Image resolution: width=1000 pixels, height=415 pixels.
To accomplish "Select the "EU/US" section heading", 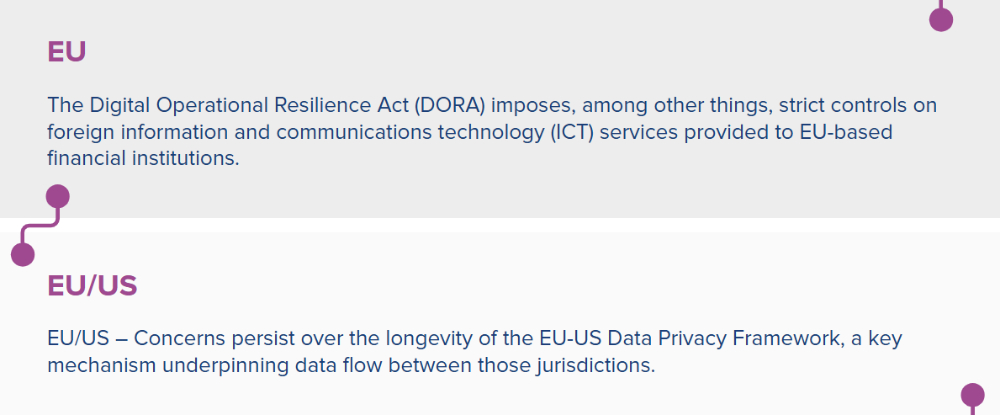I will (x=92, y=286).
